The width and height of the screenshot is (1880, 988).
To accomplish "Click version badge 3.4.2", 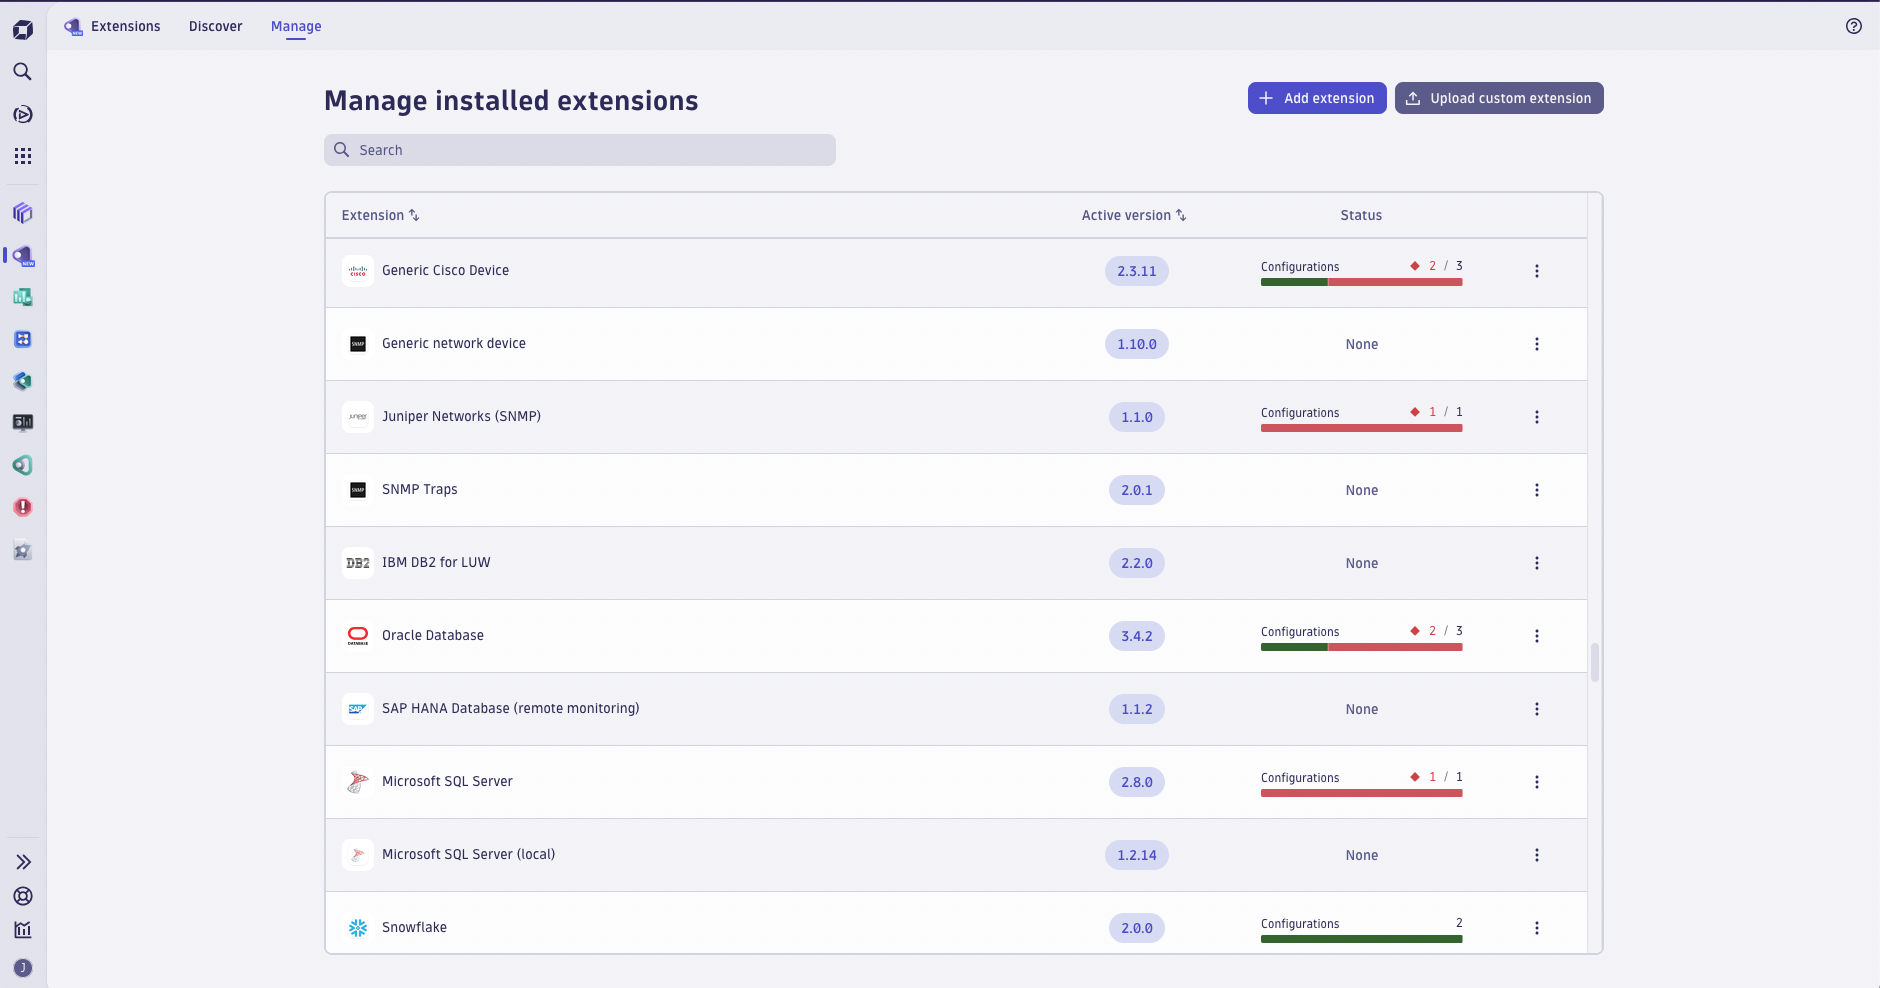I will pyautogui.click(x=1137, y=636).
